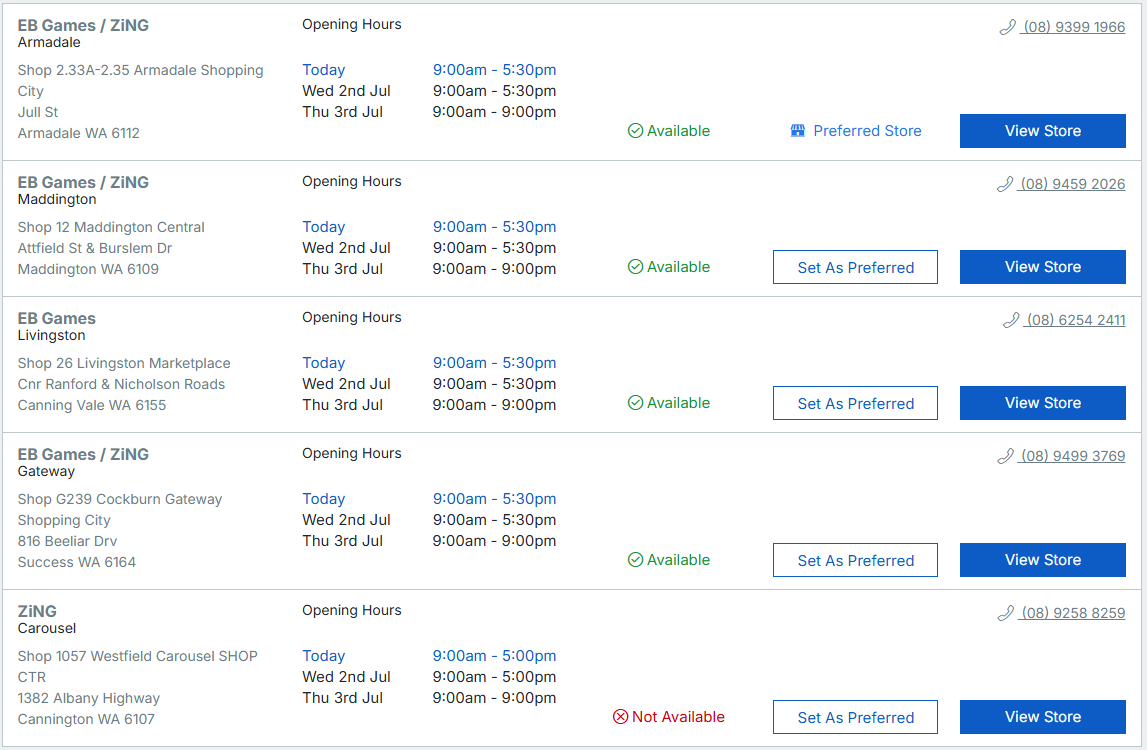Image resolution: width=1147 pixels, height=750 pixels.
Task: Click phone icon beside (08) 6254 2411
Action: (x=1011, y=320)
